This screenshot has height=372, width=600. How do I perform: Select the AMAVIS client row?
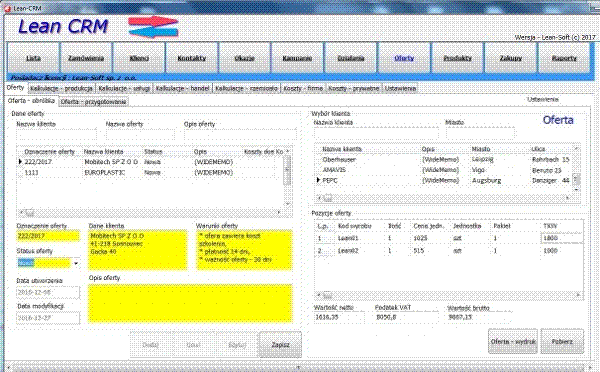444,170
